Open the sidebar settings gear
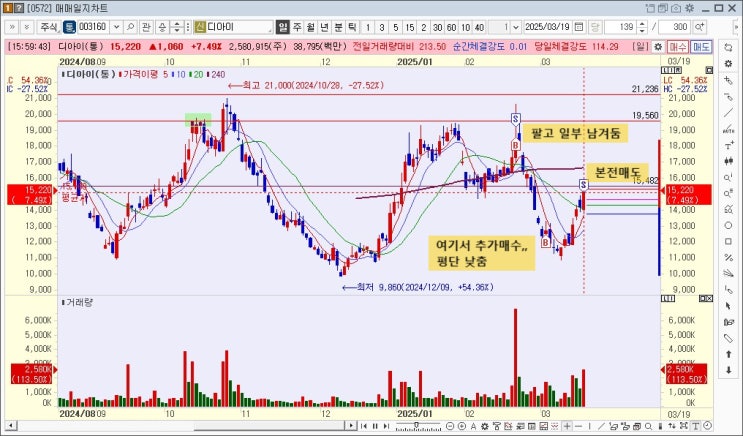The image size is (743, 436). [x=729, y=64]
